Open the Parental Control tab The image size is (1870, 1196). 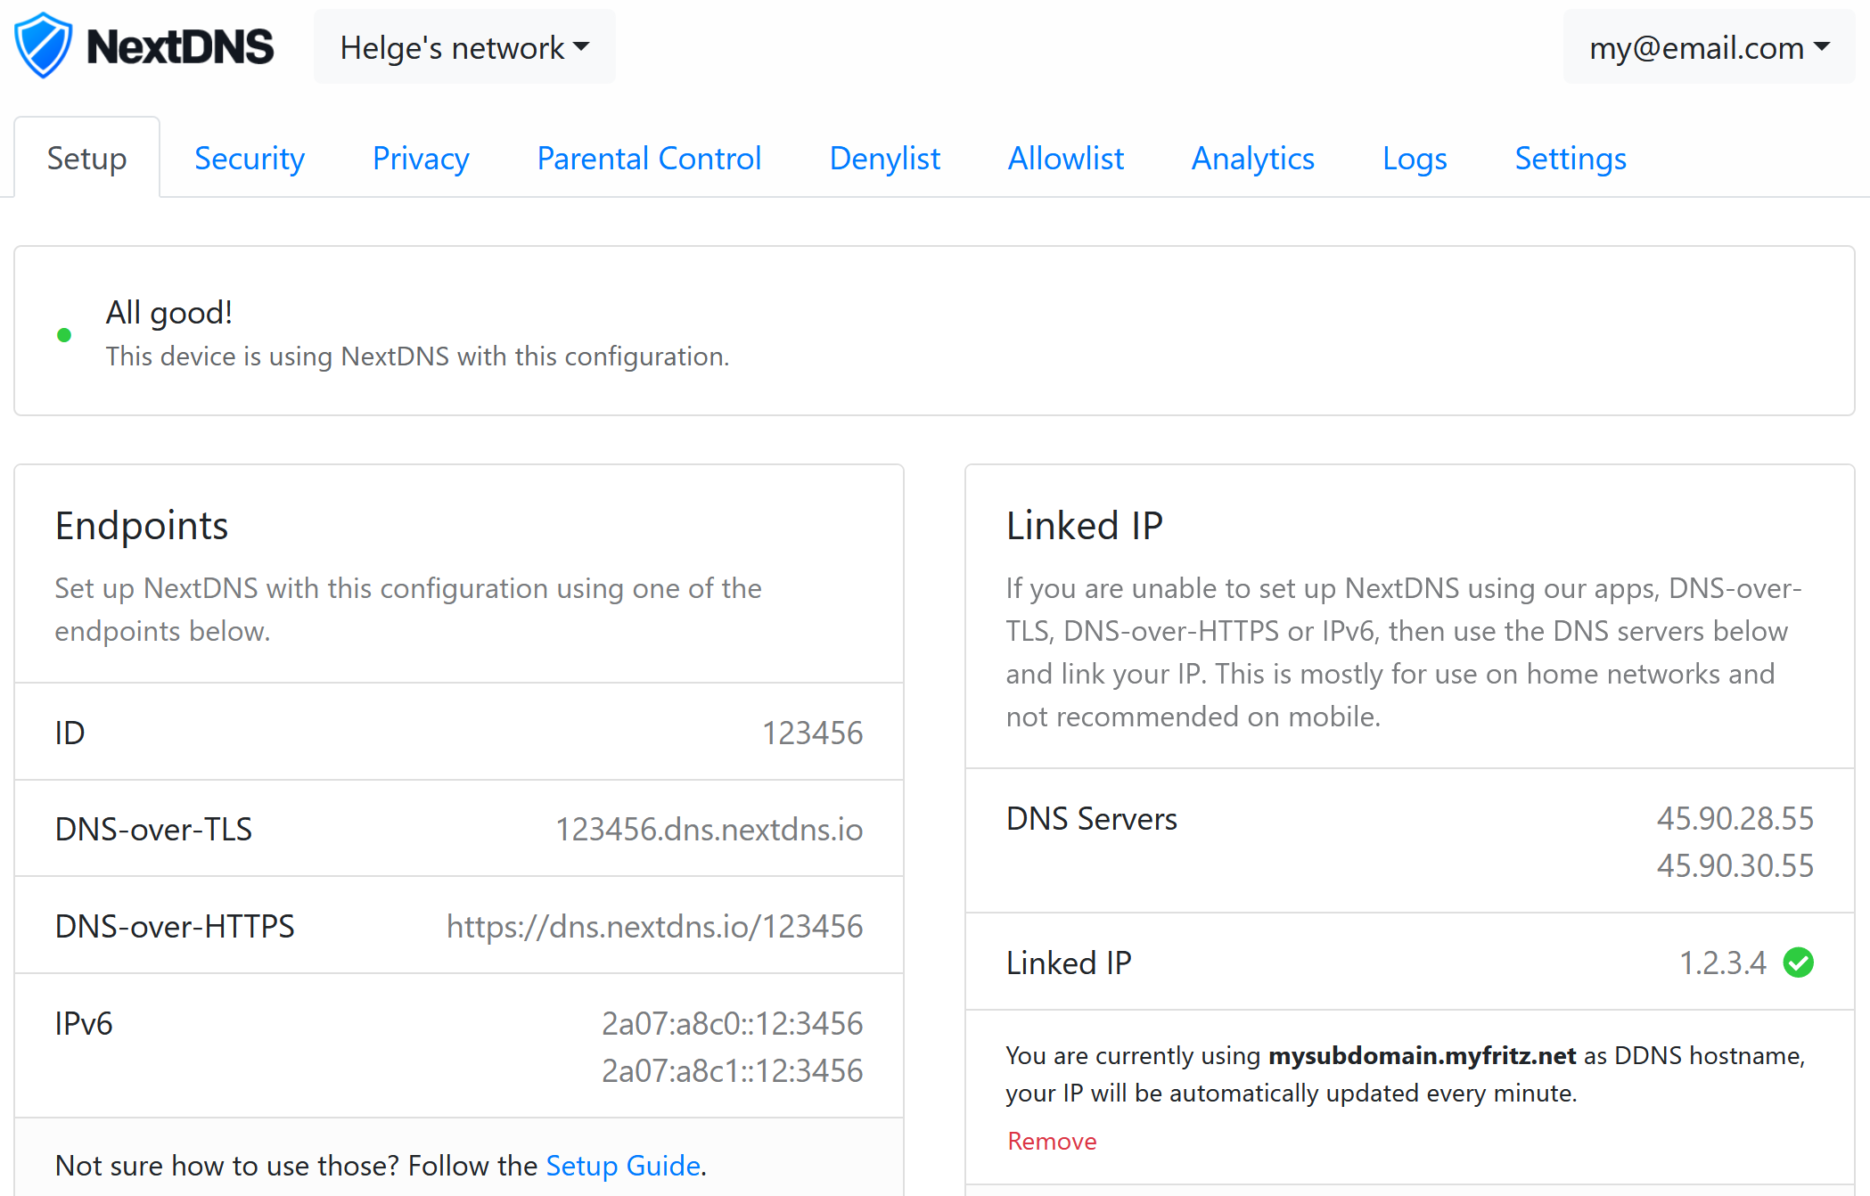(x=648, y=158)
